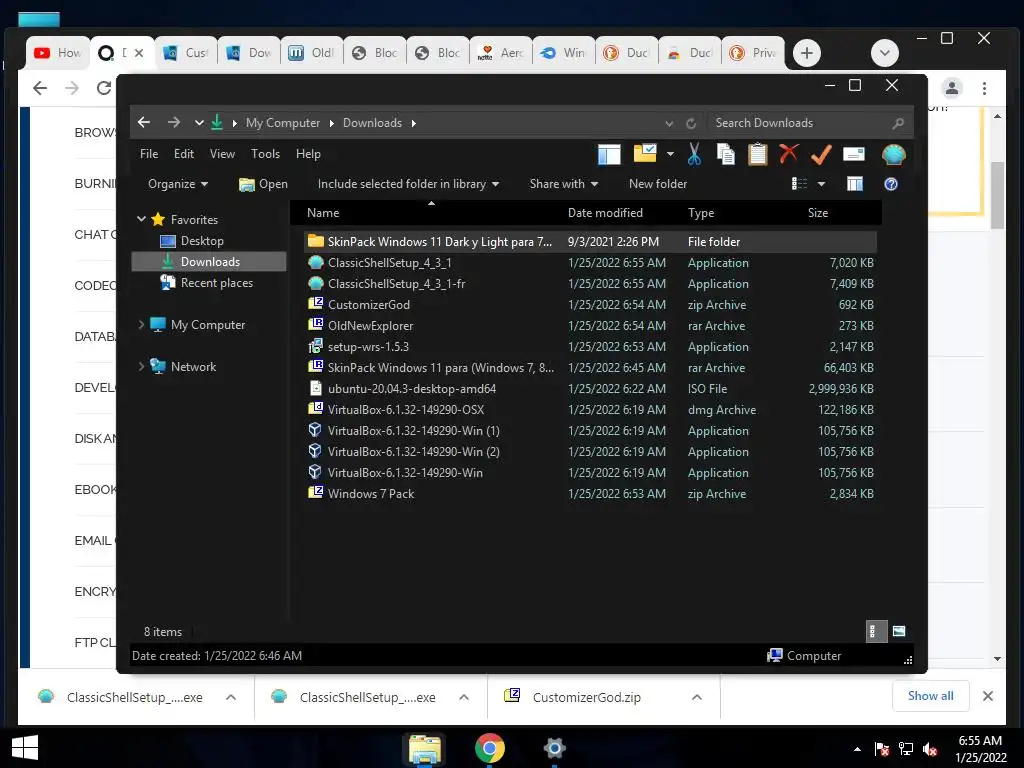Image resolution: width=1024 pixels, height=768 pixels.
Task: Open the Help menu
Action: (308, 154)
